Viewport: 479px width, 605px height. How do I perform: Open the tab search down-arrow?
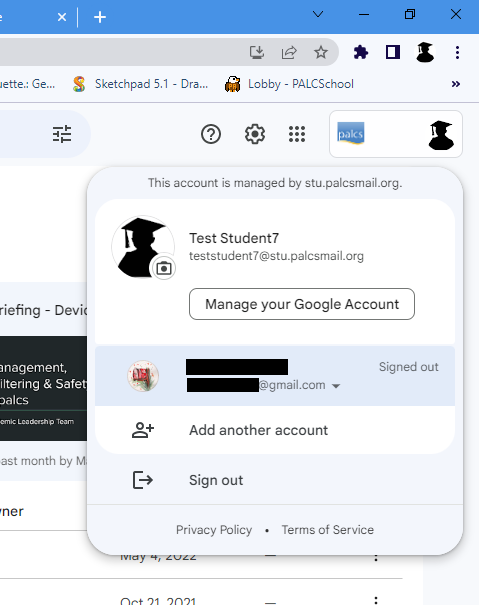coord(318,14)
